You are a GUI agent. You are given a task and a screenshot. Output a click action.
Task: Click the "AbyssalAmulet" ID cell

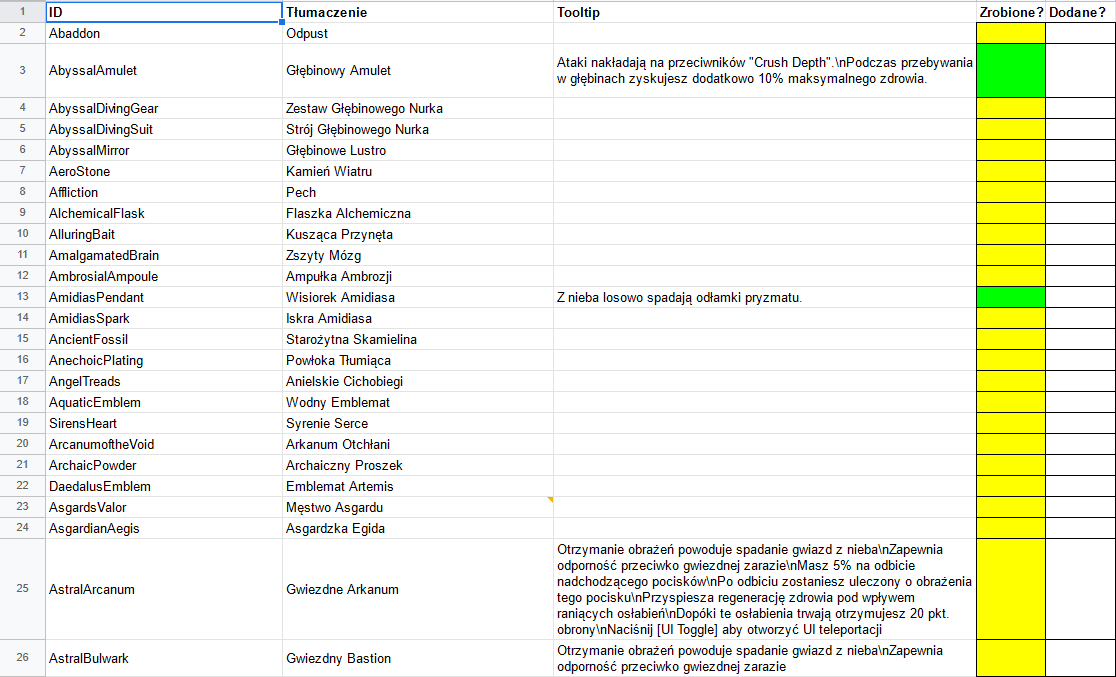pyautogui.click(x=163, y=71)
